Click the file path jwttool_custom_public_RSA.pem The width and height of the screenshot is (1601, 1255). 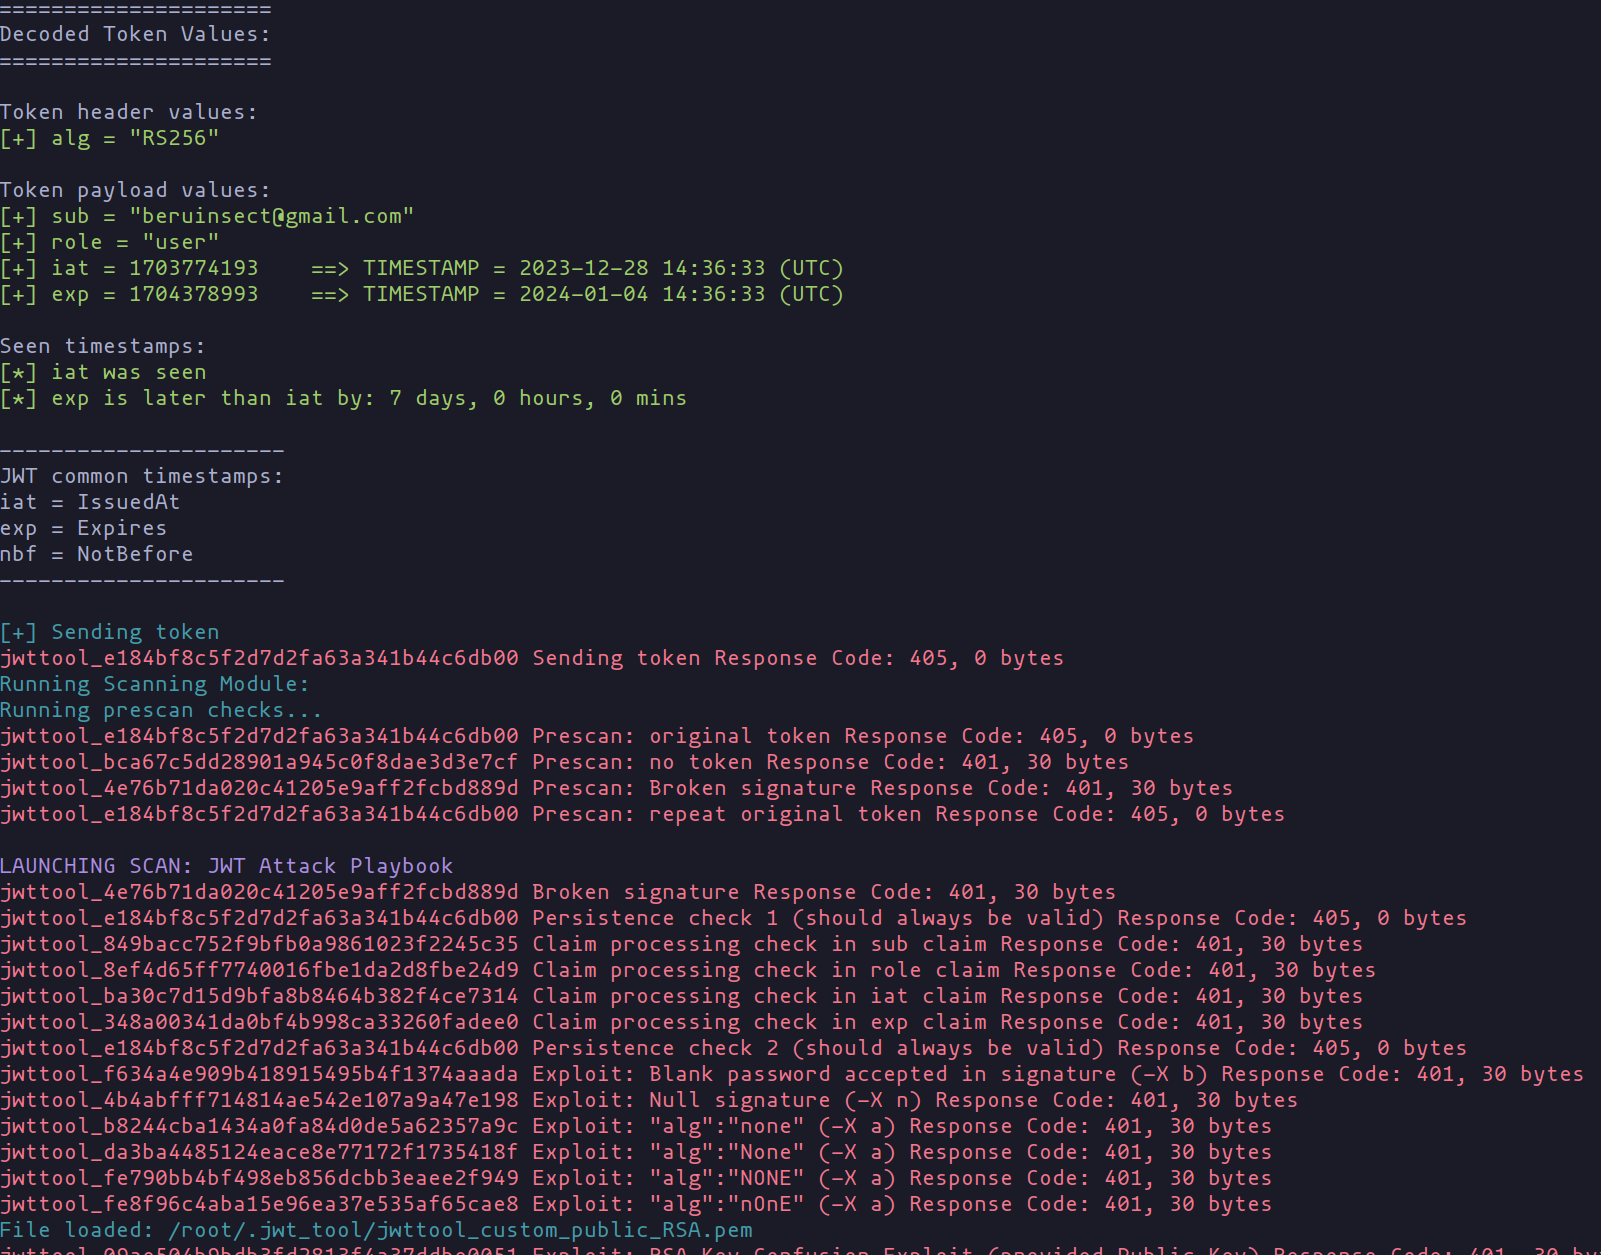coord(460,1230)
